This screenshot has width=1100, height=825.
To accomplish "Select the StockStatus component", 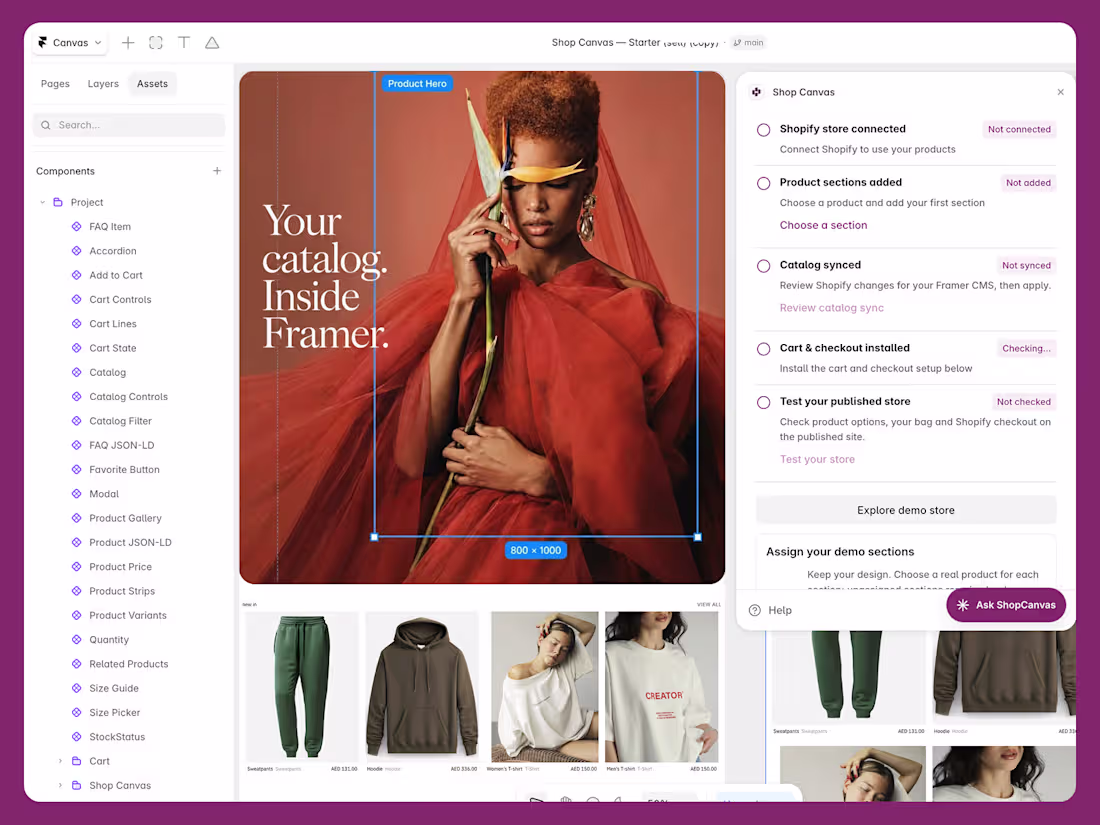I will 117,737.
